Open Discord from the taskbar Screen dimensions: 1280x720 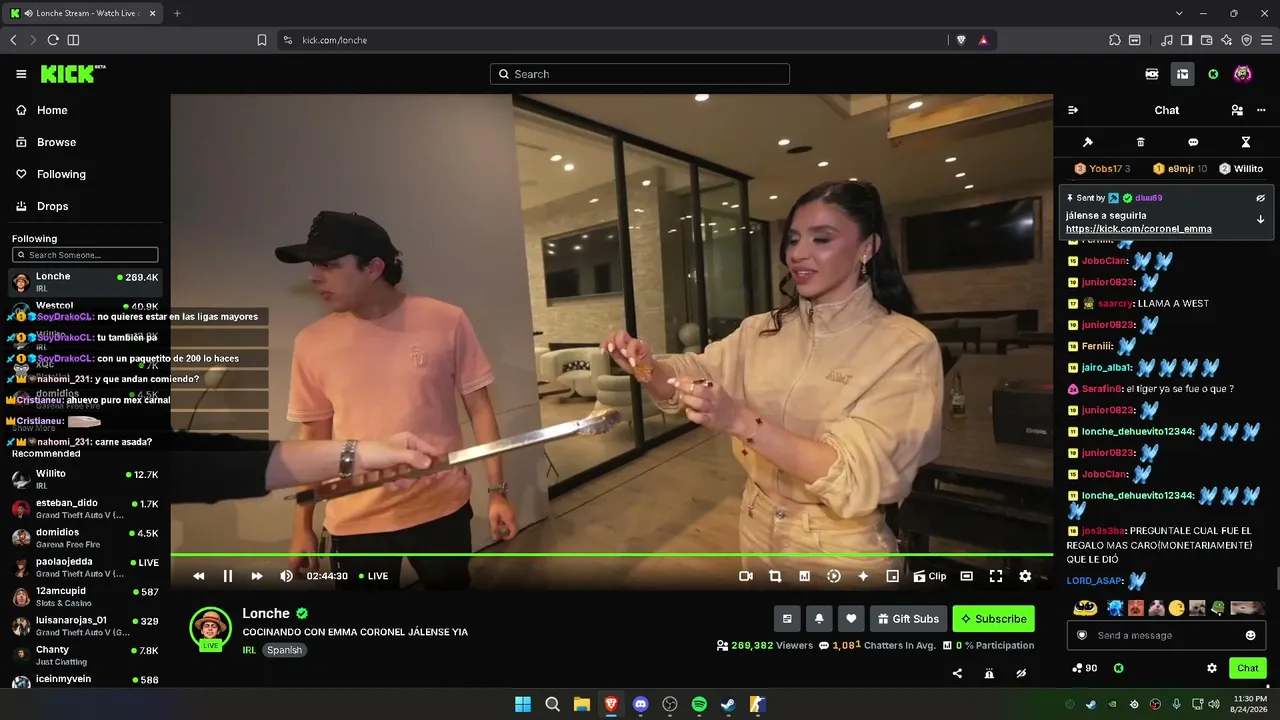[641, 704]
